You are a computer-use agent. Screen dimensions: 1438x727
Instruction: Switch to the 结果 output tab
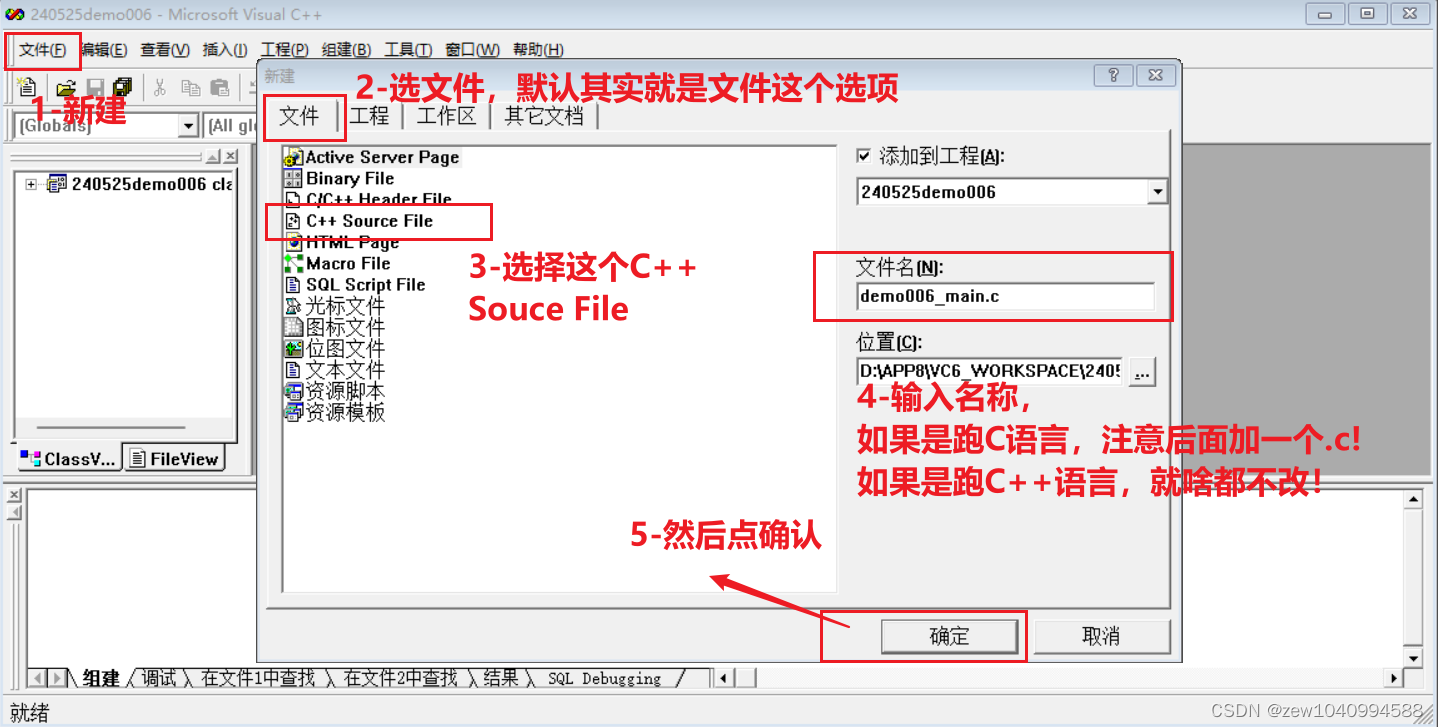(x=501, y=678)
